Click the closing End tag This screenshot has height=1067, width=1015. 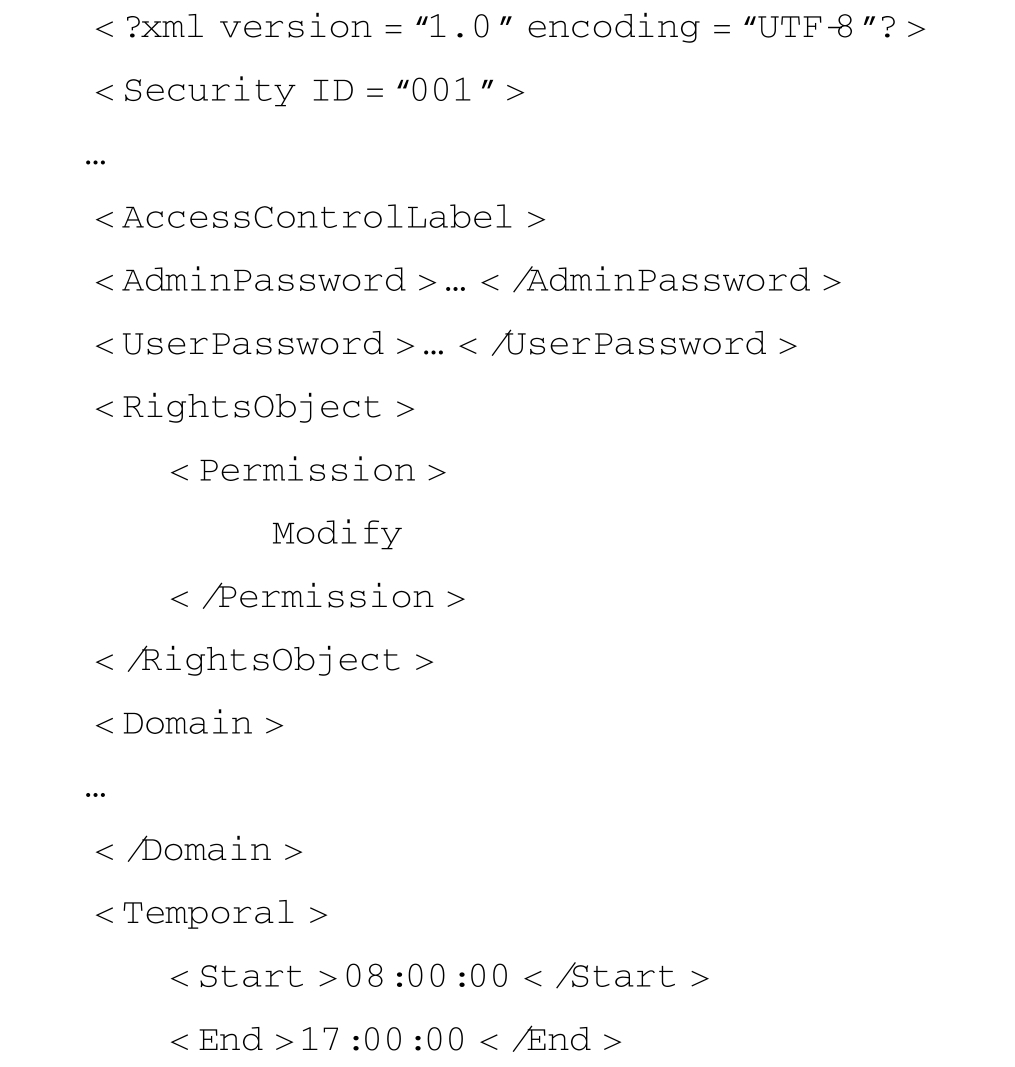[x=551, y=1040]
